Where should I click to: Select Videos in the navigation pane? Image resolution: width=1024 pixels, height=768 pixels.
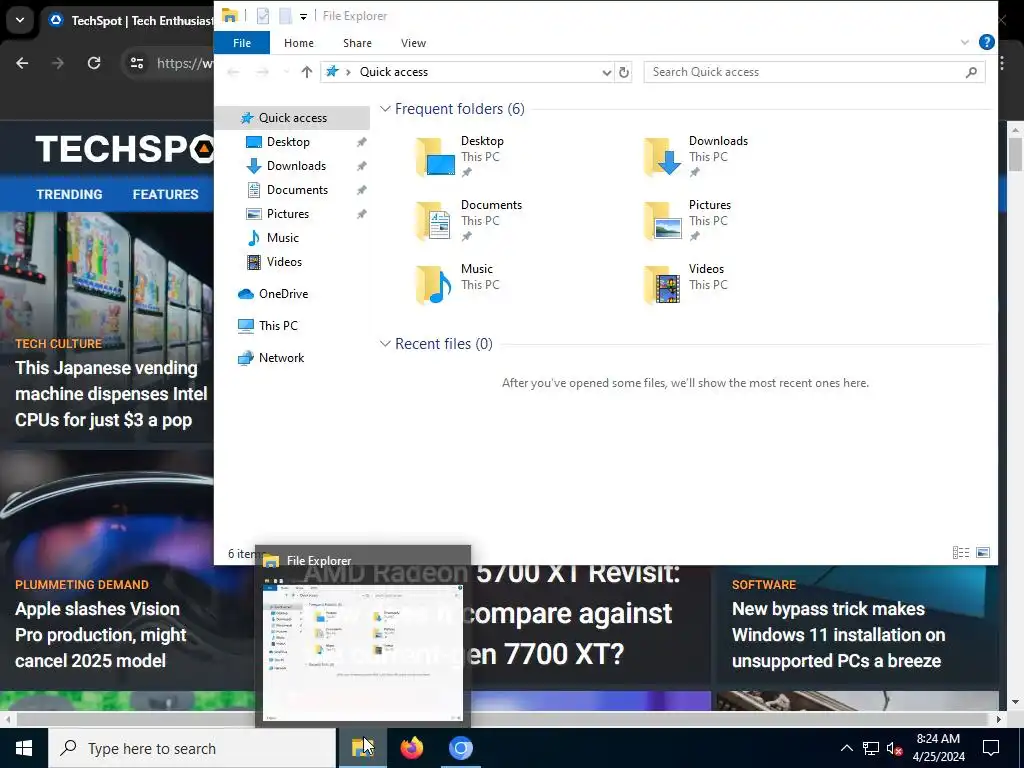coord(284,262)
